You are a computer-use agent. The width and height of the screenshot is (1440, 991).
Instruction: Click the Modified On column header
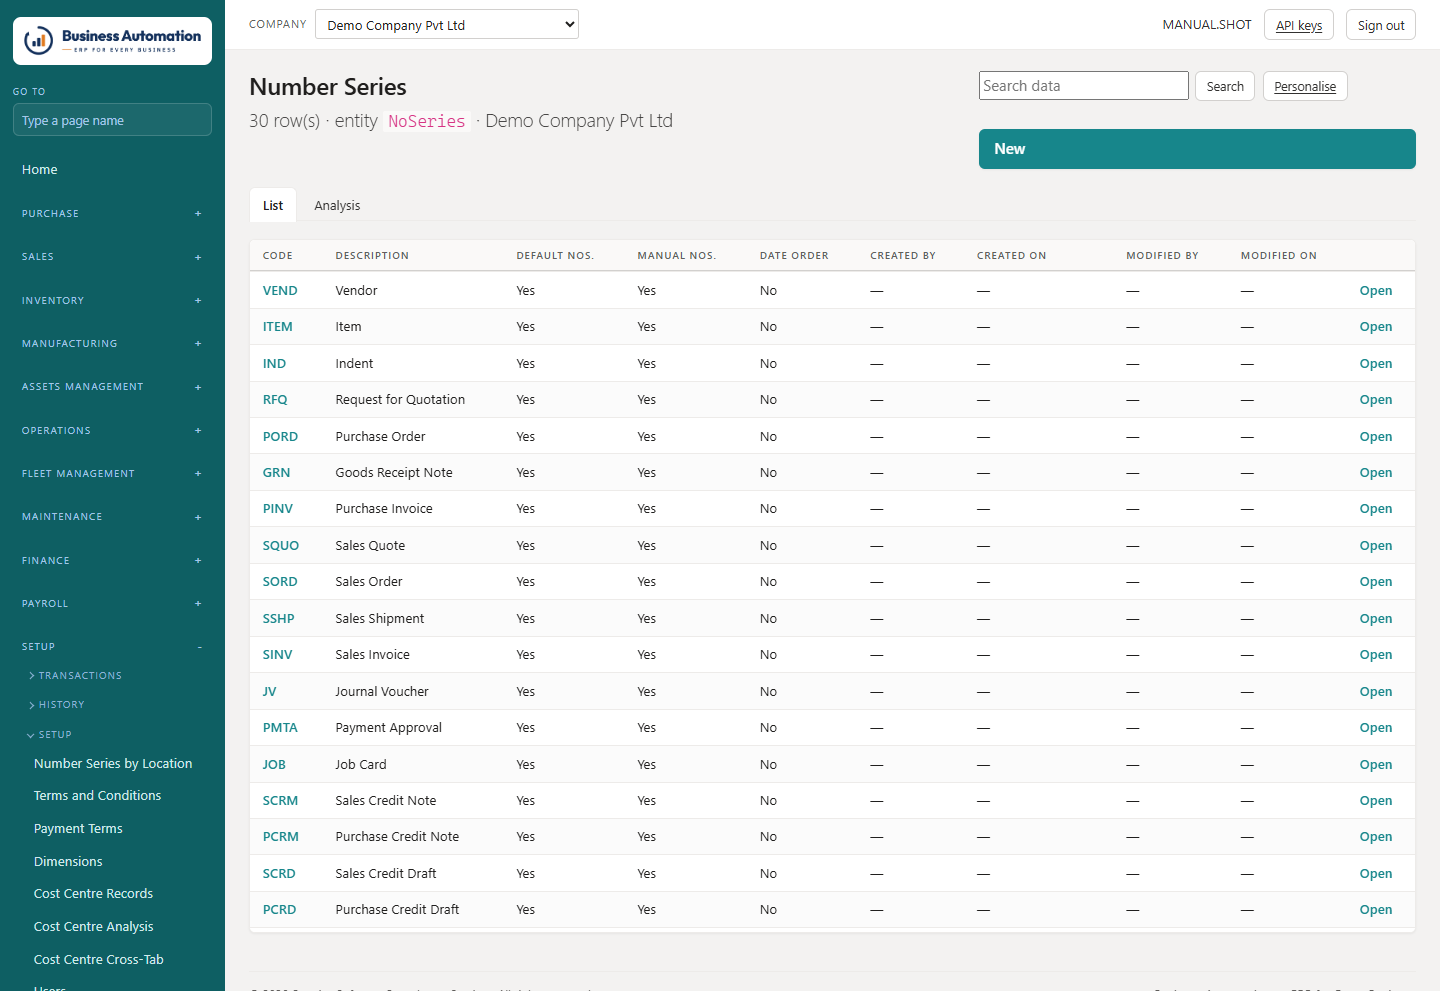coord(1279,256)
